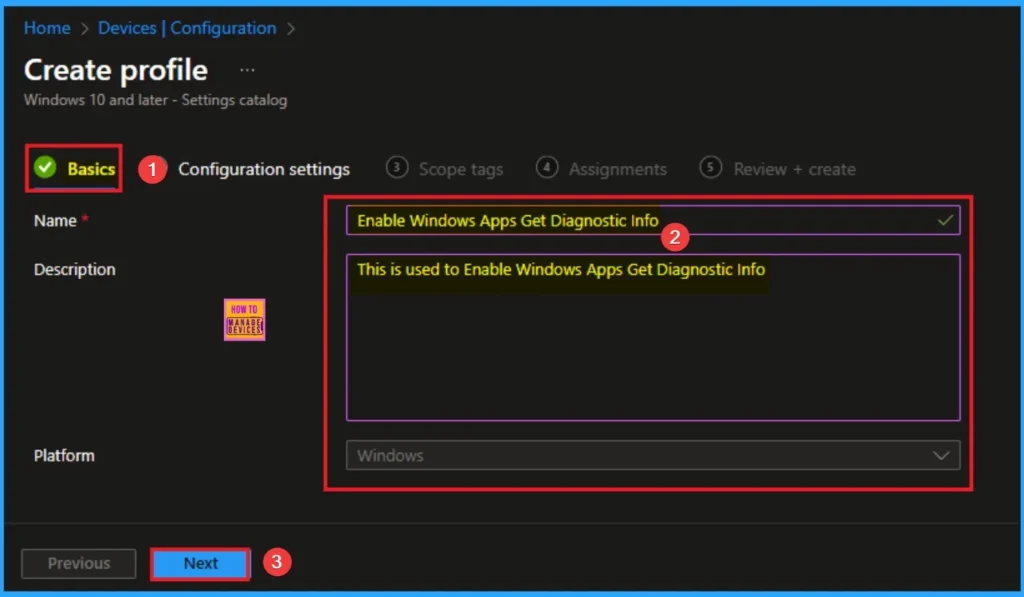Focus the Name text field
Screen dimensions: 1024x597
tap(640, 220)
